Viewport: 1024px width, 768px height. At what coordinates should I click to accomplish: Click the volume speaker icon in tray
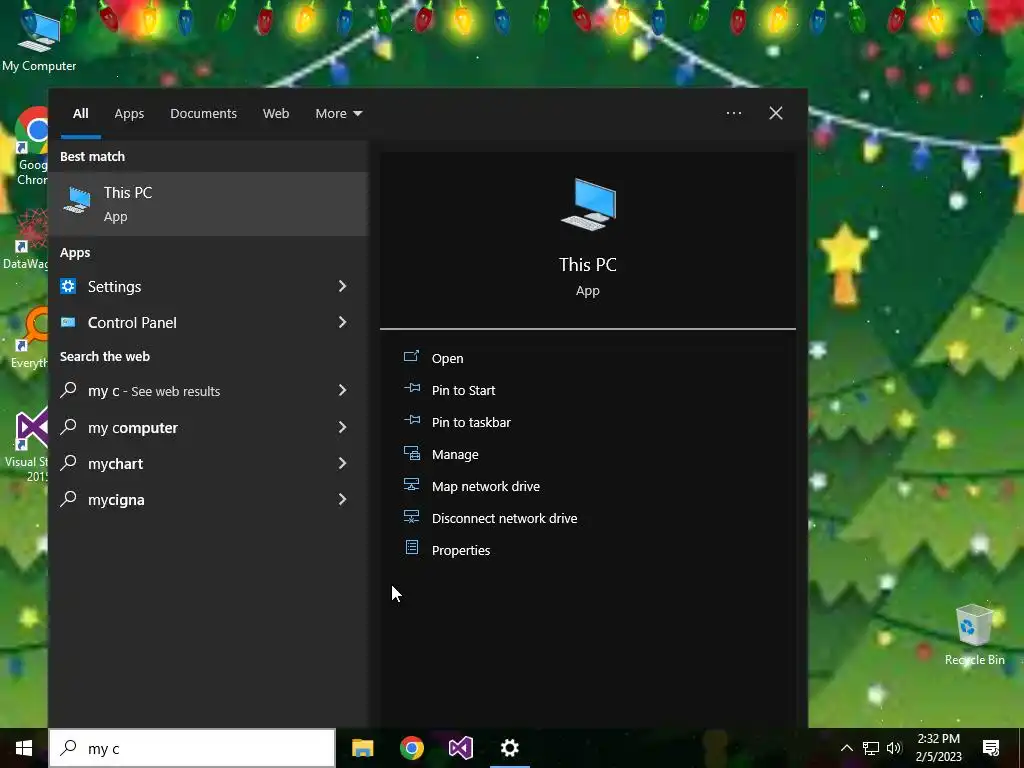(894, 748)
